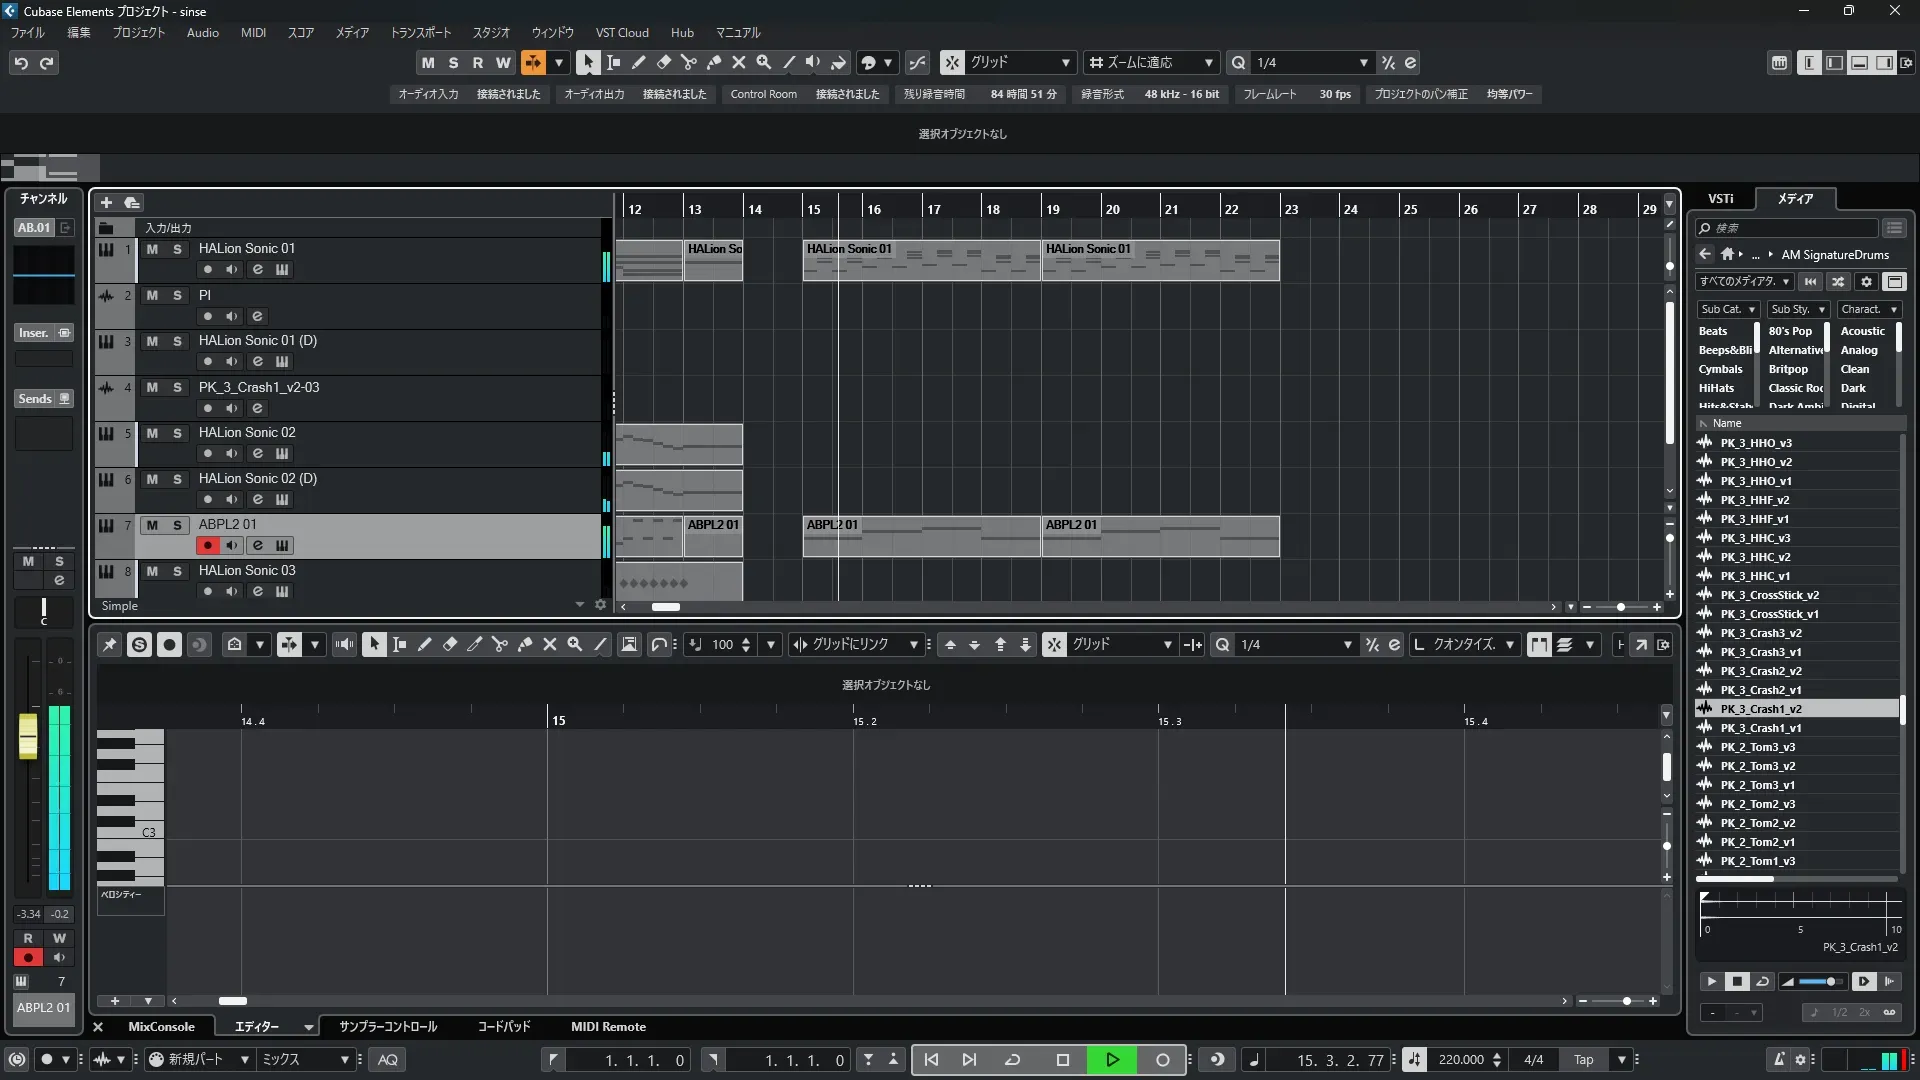Screen dimensions: 1920x1080
Task: Click the Undo arrow icon
Action: (20, 63)
